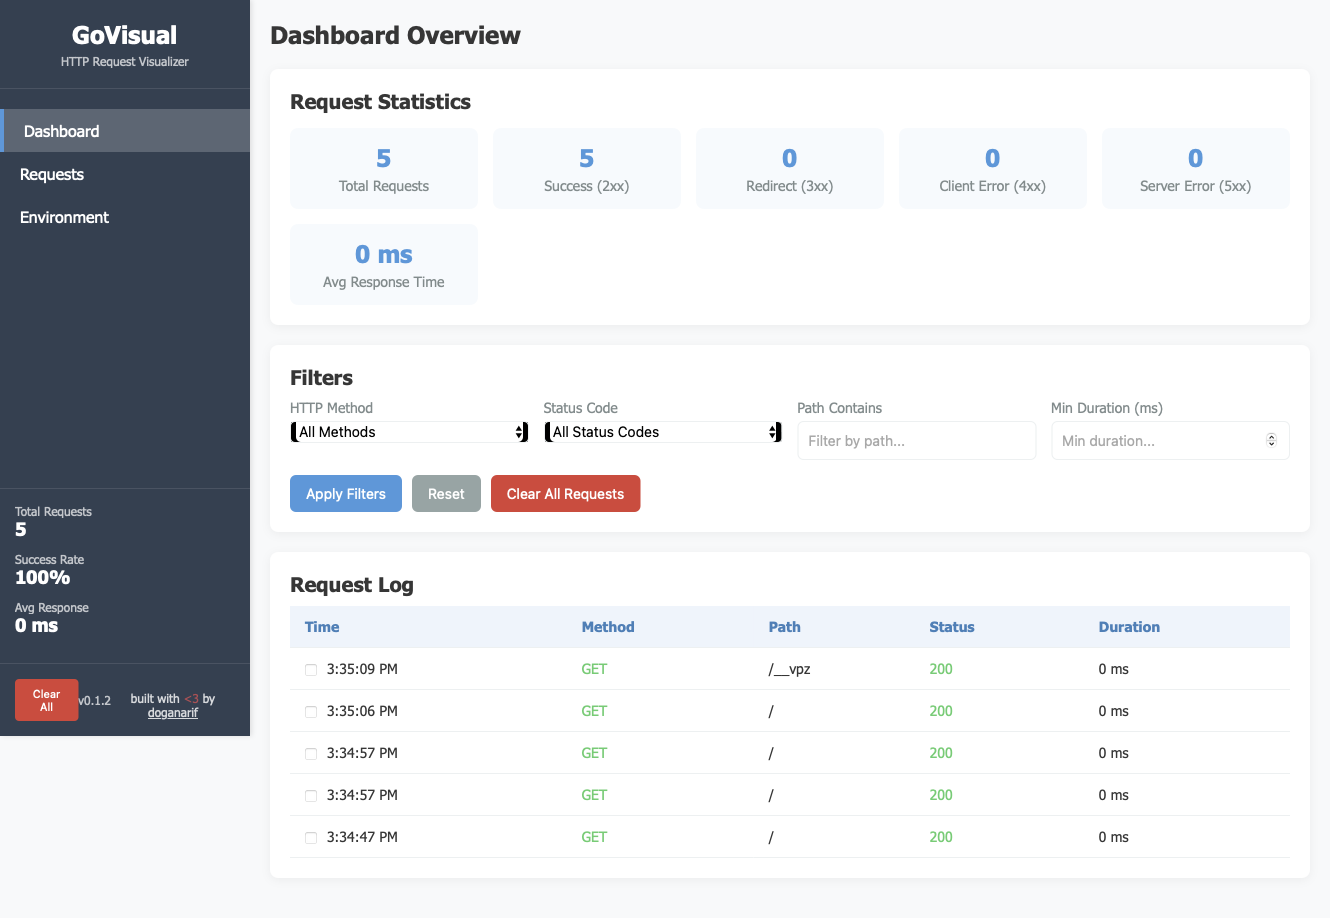The image size is (1330, 918).
Task: Click the 3:35:06 PM time cell
Action: point(362,711)
